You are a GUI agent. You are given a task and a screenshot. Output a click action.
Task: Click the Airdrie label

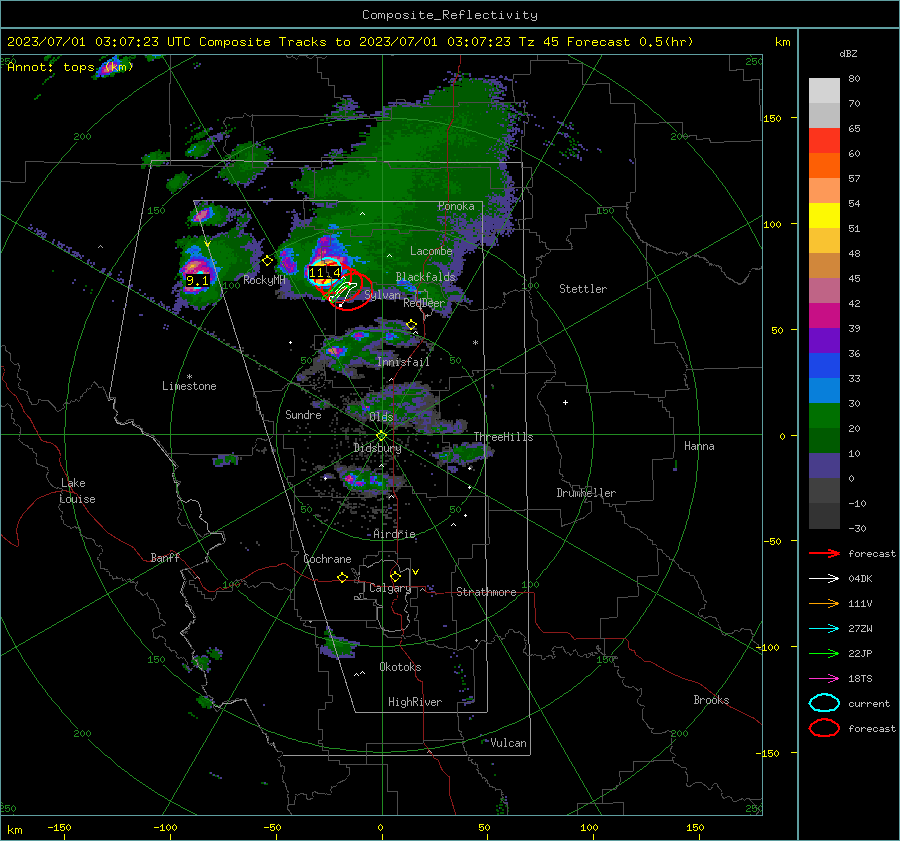tap(394, 534)
